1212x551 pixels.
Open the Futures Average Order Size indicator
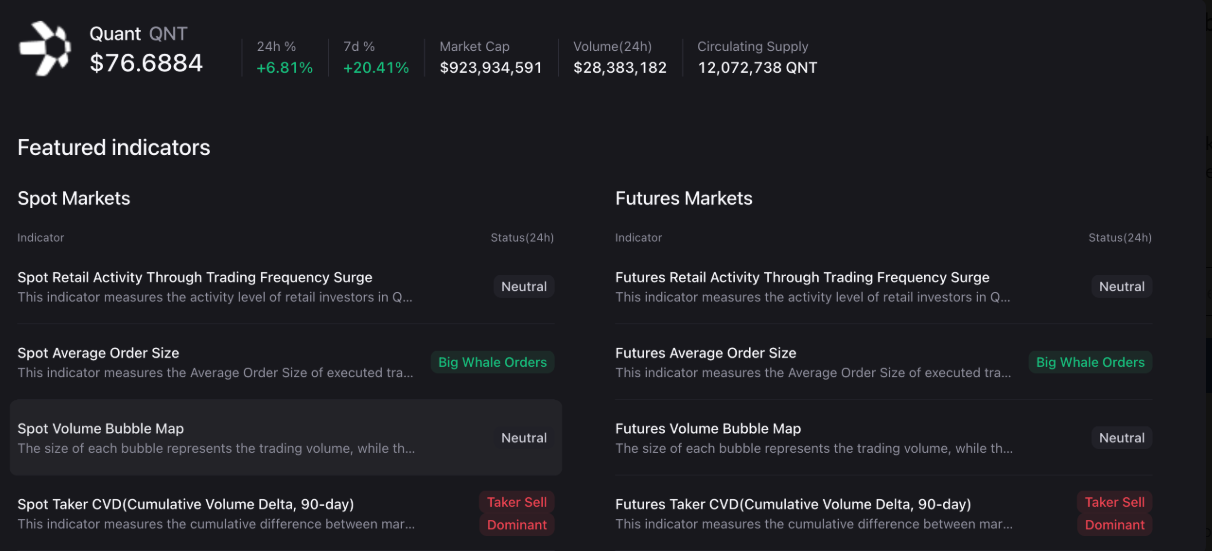click(x=705, y=353)
